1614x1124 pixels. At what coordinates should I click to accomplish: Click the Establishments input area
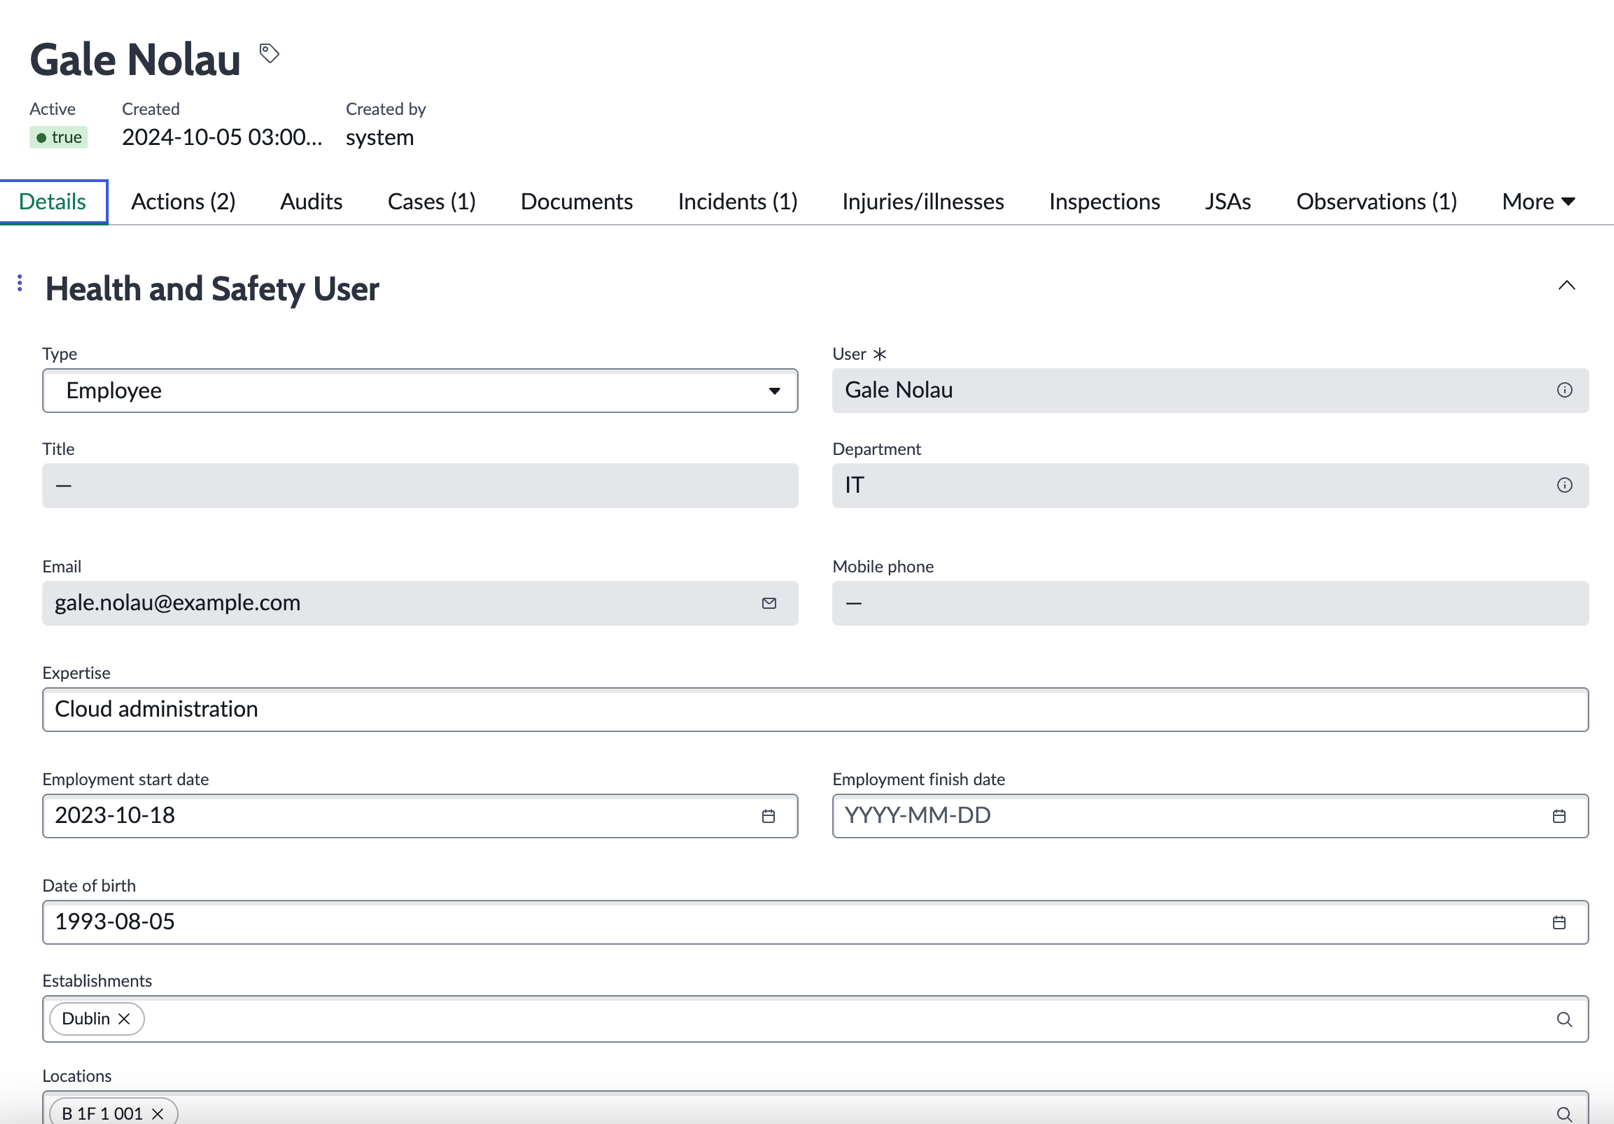815,1019
